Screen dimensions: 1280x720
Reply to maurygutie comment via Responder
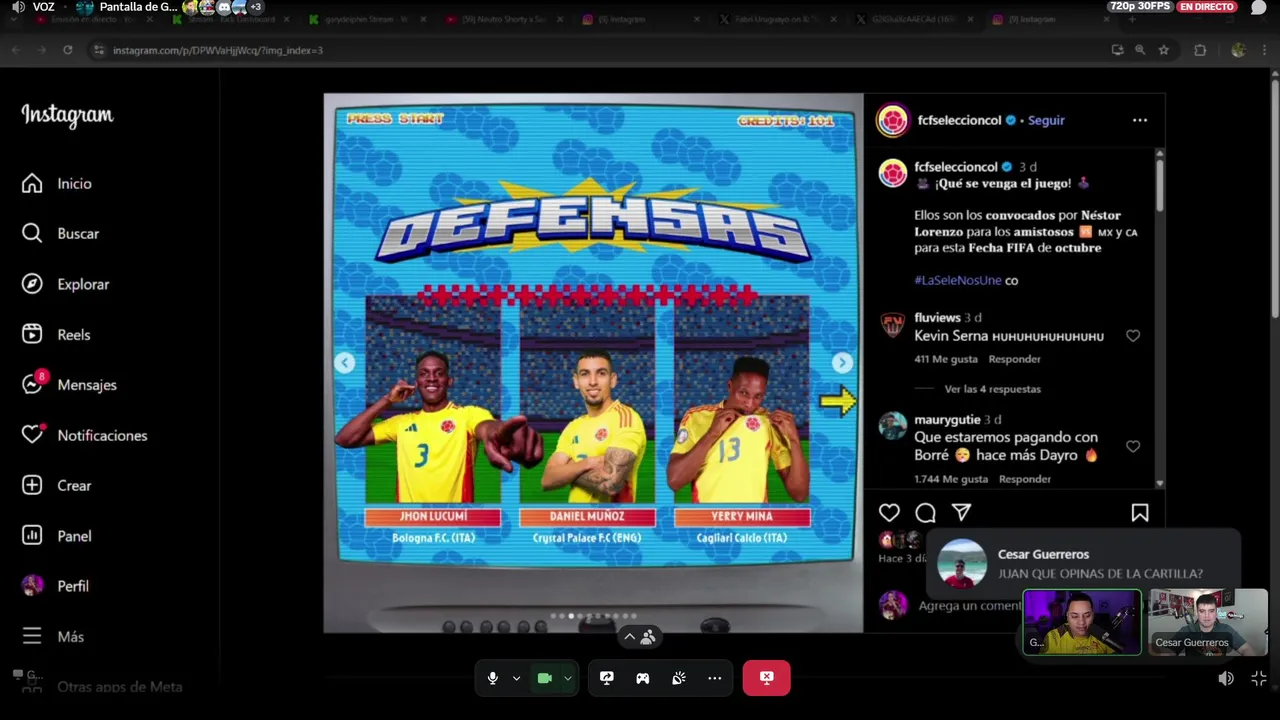pyautogui.click(x=1024, y=479)
